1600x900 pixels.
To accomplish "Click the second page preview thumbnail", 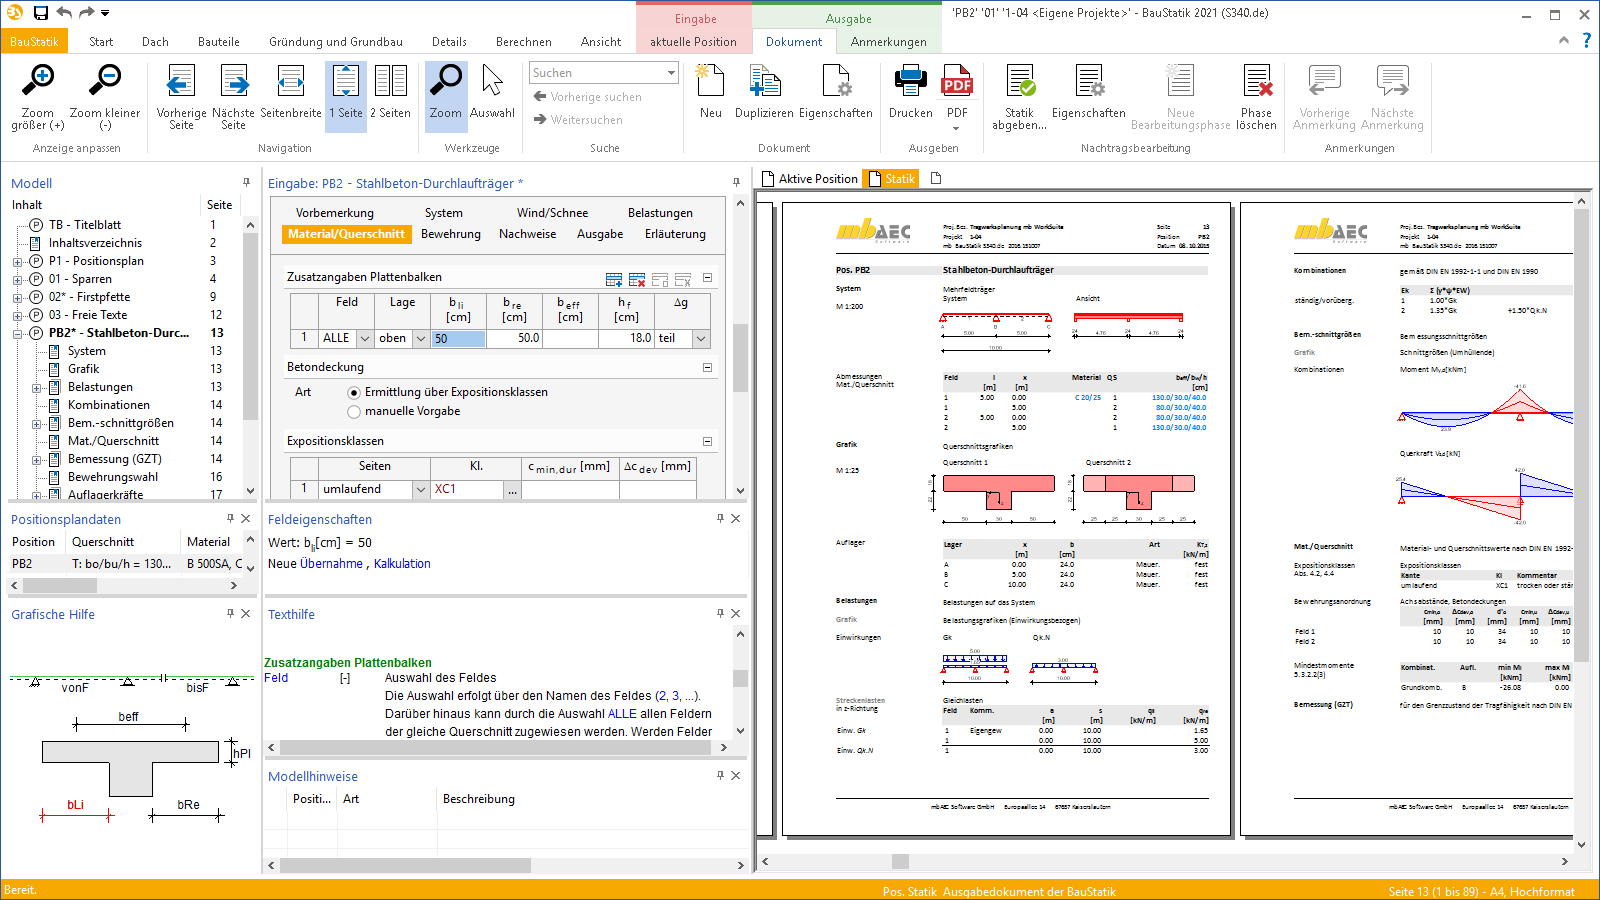I will coord(1406,518).
